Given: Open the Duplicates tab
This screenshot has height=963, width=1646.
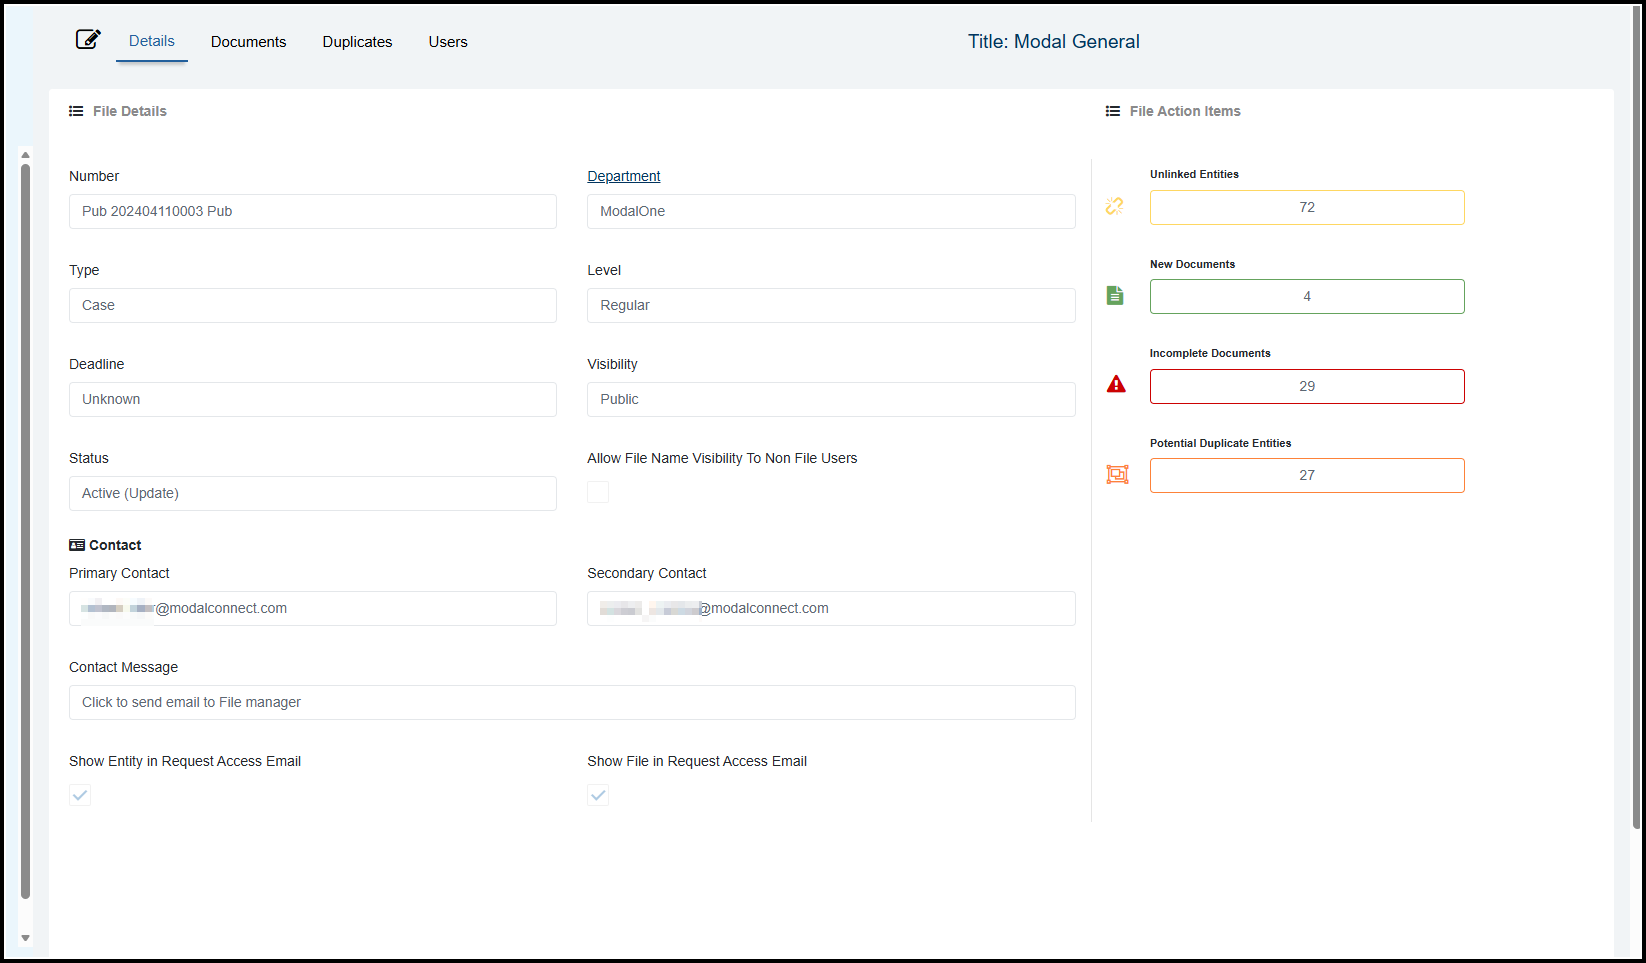Looking at the screenshot, I should pyautogui.click(x=357, y=42).
